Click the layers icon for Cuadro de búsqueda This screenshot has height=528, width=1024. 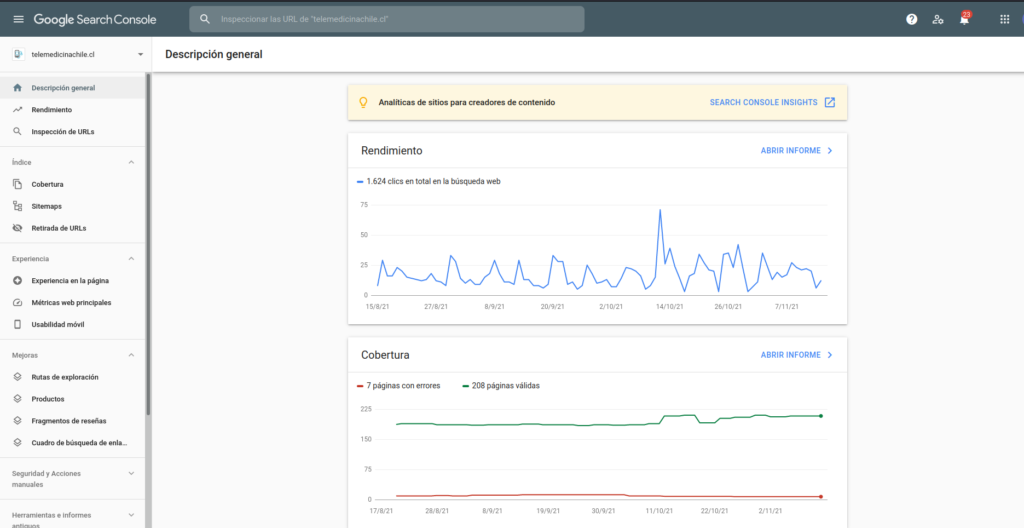18,442
